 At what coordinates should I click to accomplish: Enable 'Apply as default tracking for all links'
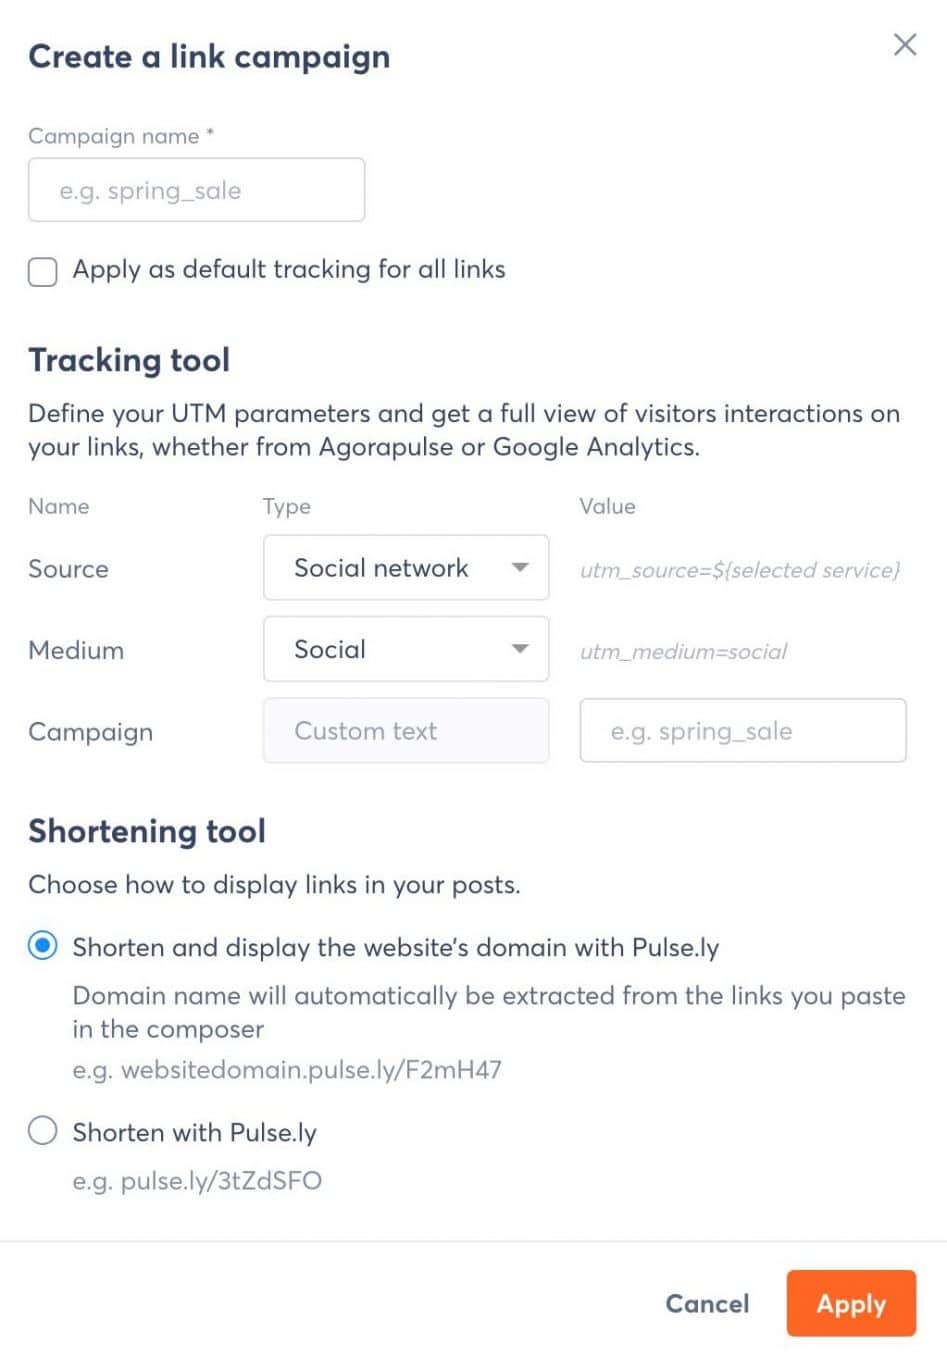42,271
